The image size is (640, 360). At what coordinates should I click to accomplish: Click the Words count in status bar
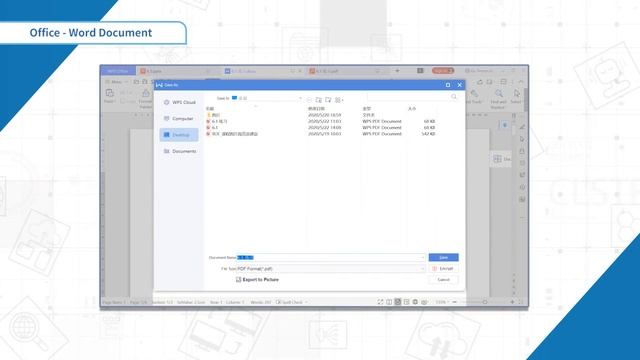(261, 302)
